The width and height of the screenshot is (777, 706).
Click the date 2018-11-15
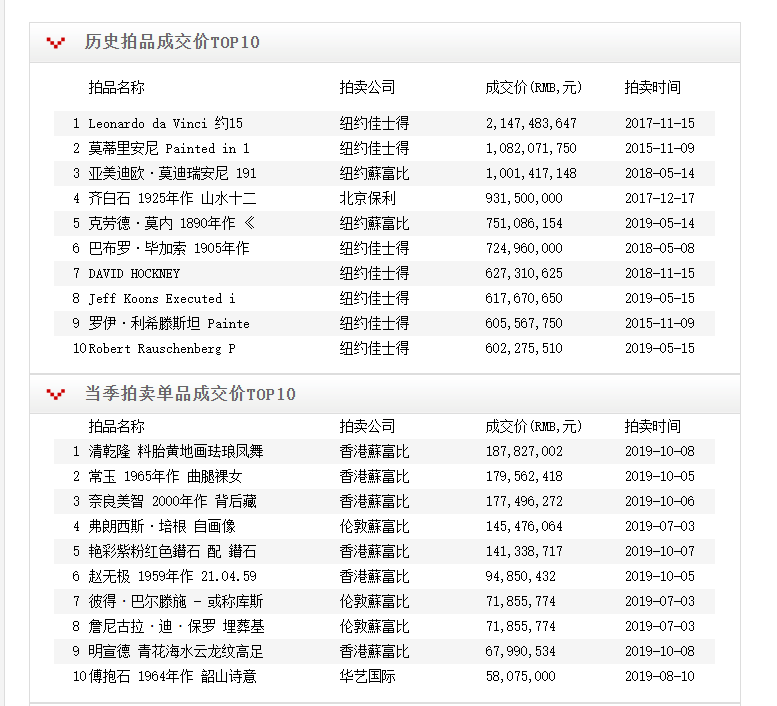tap(660, 273)
